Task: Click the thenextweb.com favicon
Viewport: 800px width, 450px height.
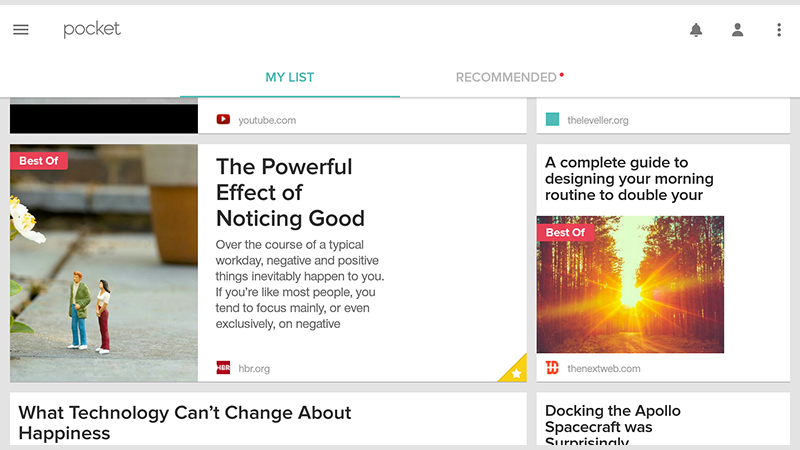Action: (552, 367)
